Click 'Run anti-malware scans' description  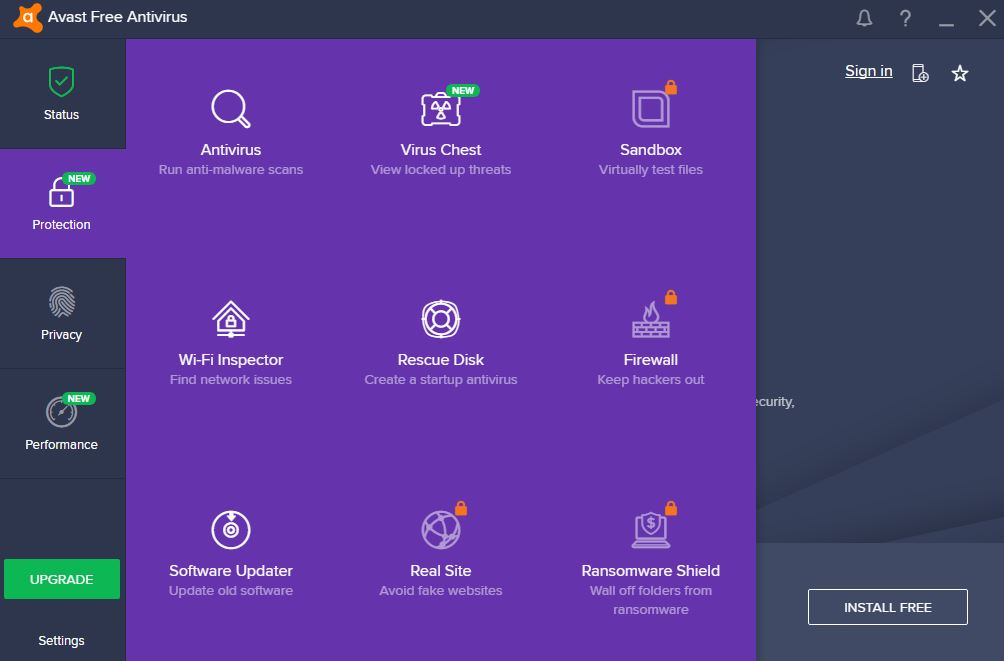pyautogui.click(x=231, y=170)
